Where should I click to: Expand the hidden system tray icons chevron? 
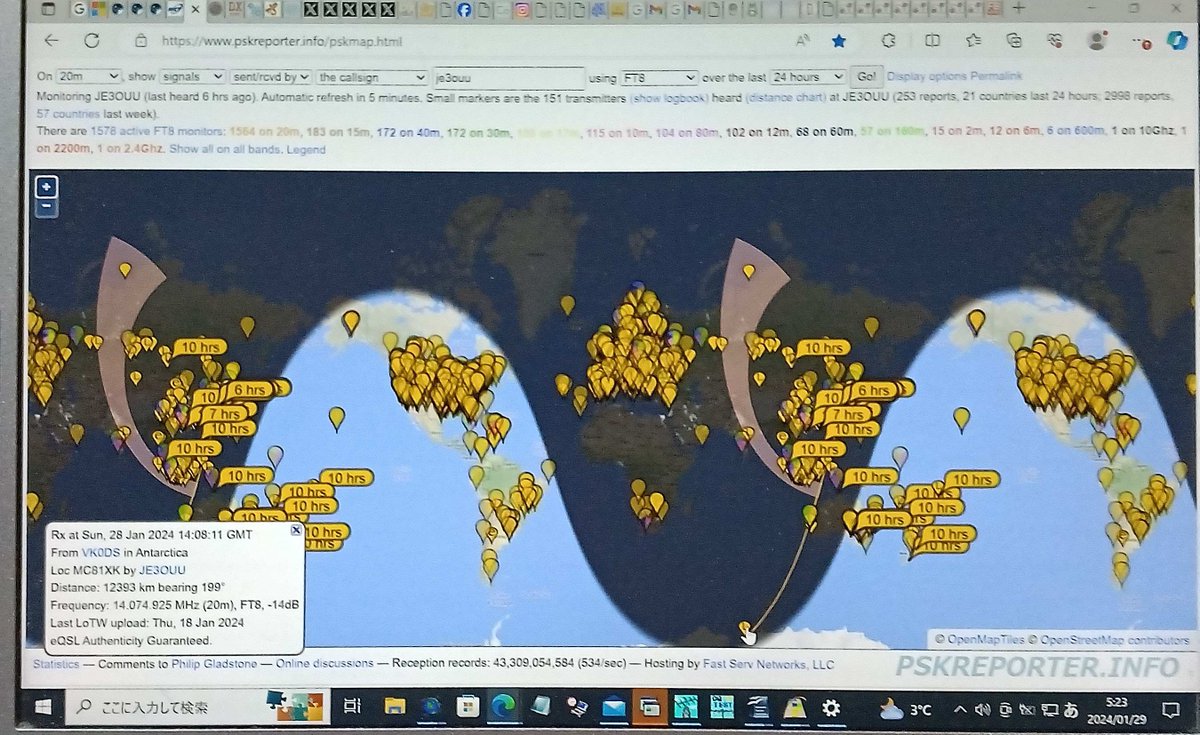[961, 709]
